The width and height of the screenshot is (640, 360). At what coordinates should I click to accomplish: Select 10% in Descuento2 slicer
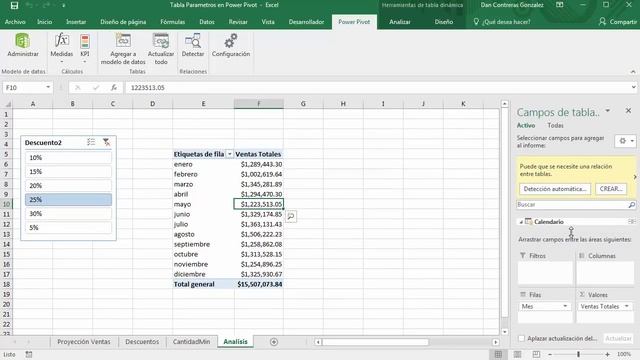[68, 158]
